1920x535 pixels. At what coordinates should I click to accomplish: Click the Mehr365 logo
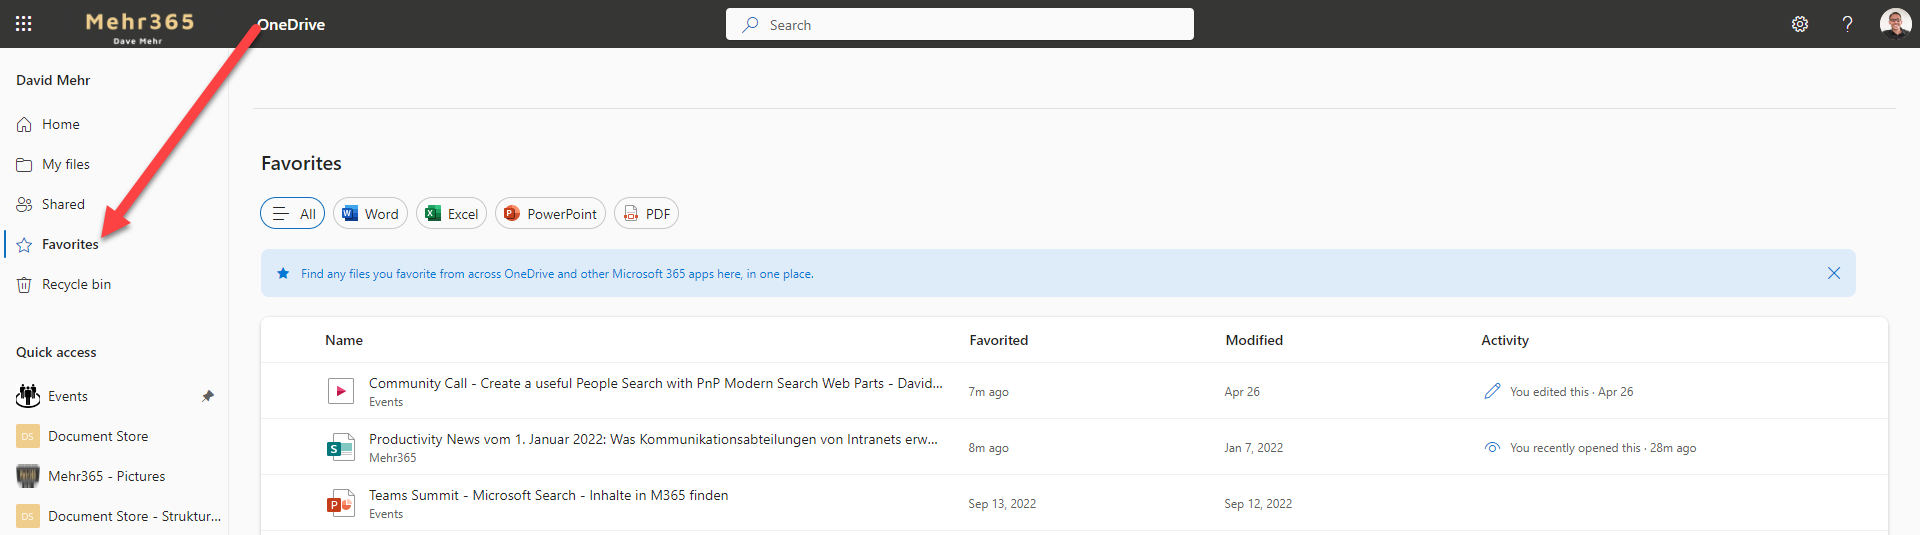click(x=139, y=26)
